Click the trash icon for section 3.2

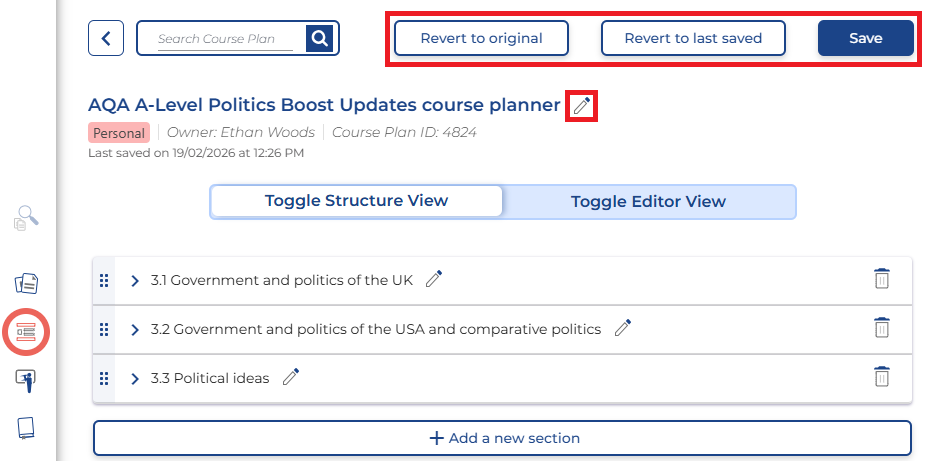881,328
